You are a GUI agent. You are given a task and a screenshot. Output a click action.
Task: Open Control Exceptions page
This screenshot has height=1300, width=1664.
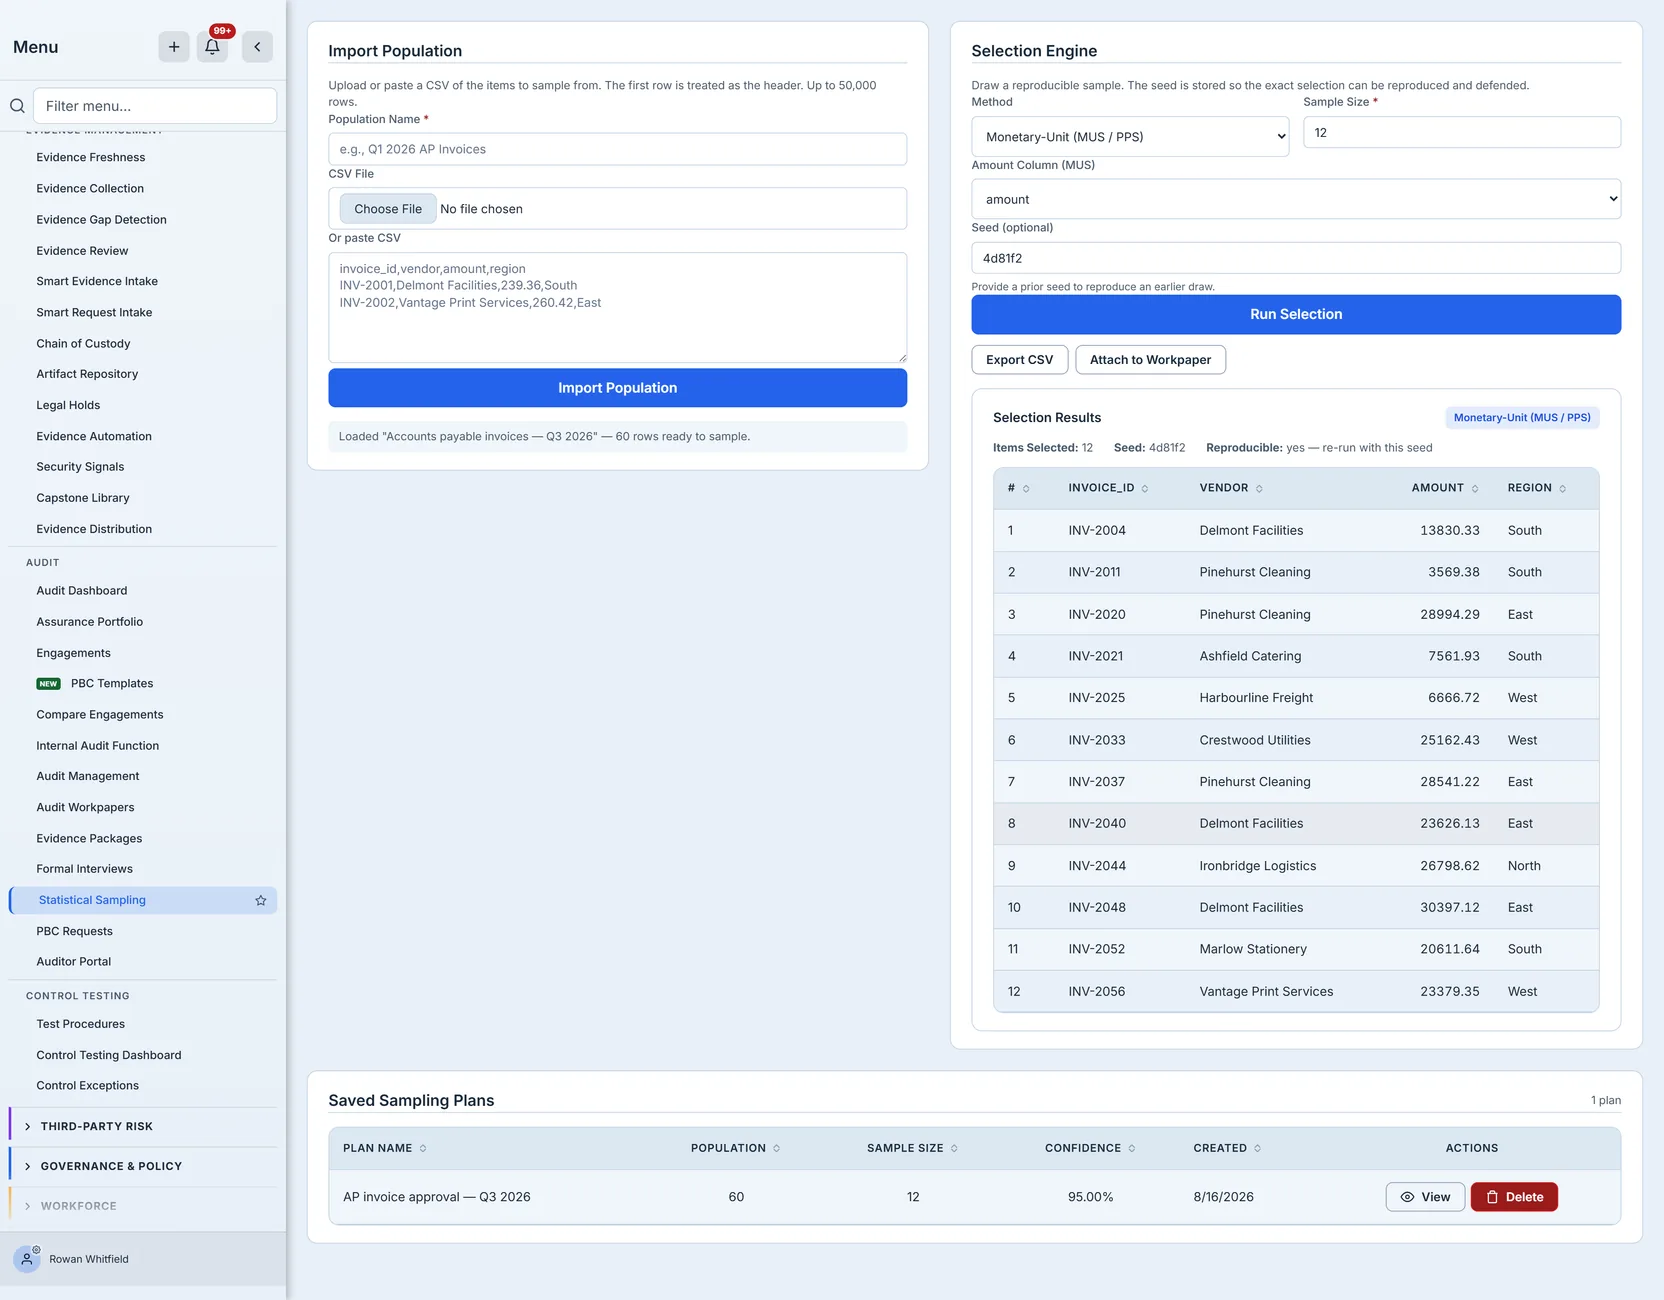[x=88, y=1086]
